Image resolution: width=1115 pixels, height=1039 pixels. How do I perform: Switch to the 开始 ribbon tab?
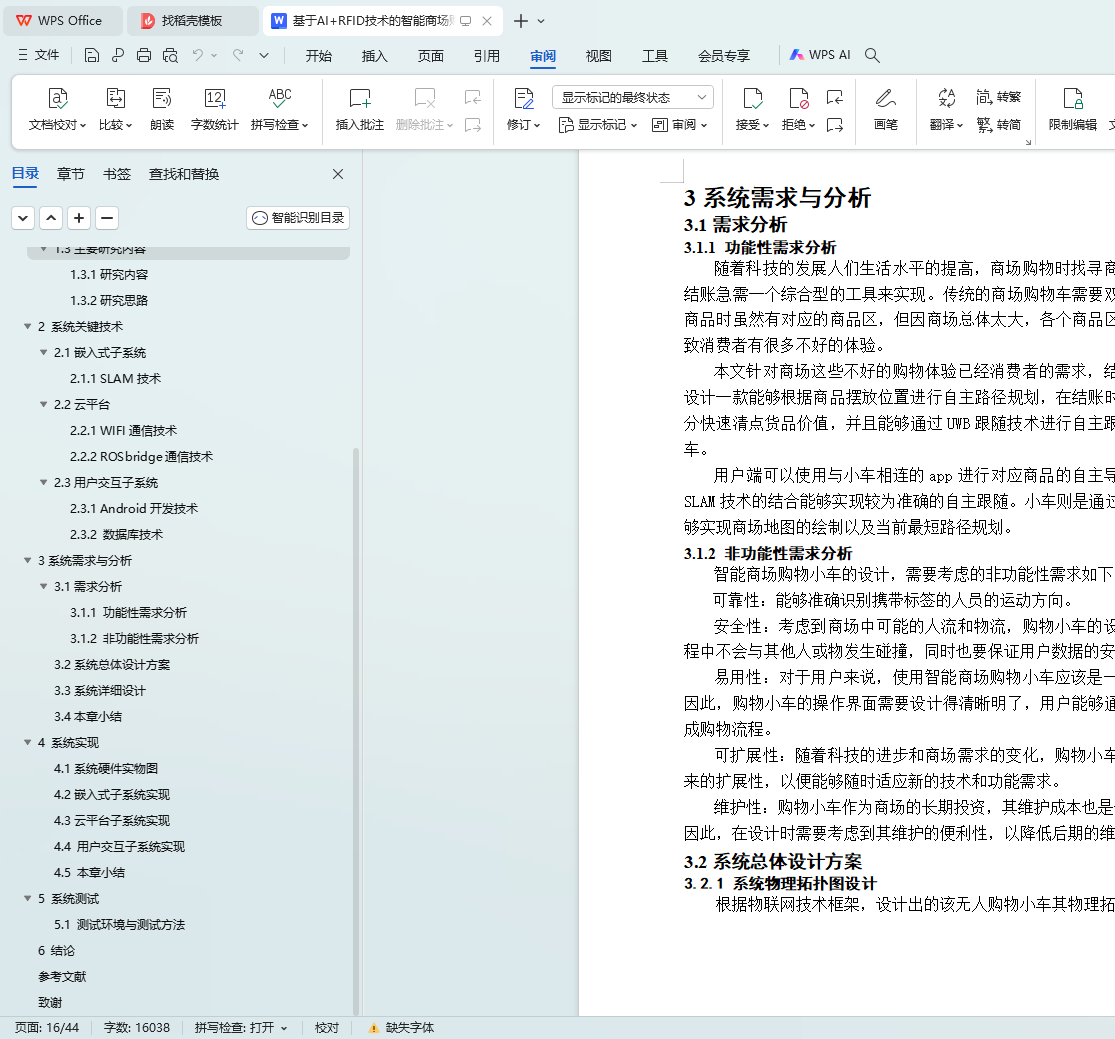(319, 55)
